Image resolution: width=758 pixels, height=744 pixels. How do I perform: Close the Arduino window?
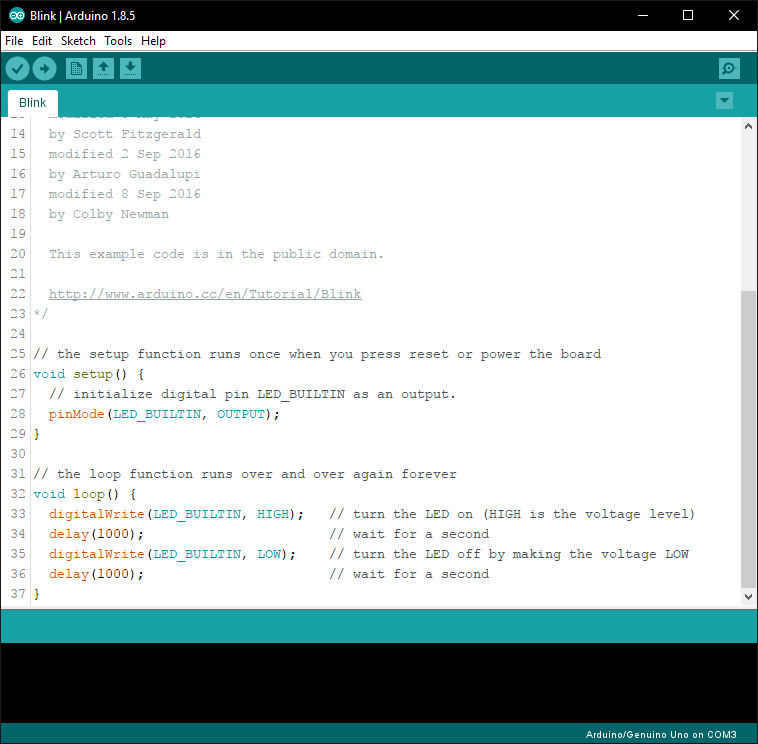click(734, 15)
